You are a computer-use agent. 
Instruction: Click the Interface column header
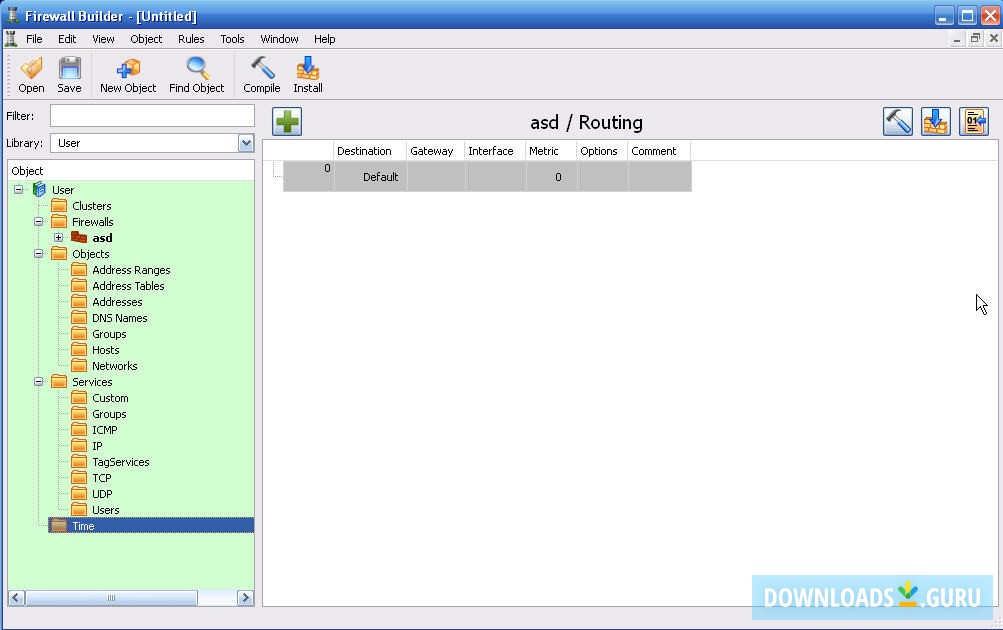[495, 151]
